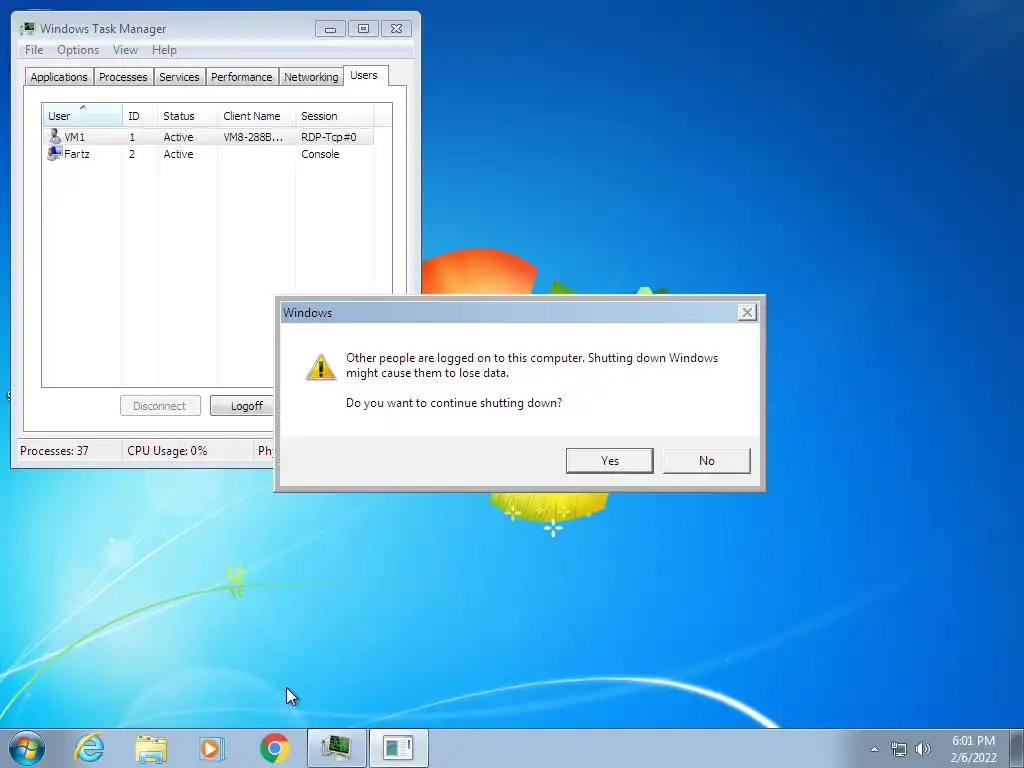Click the Console session cell

click(x=320, y=154)
